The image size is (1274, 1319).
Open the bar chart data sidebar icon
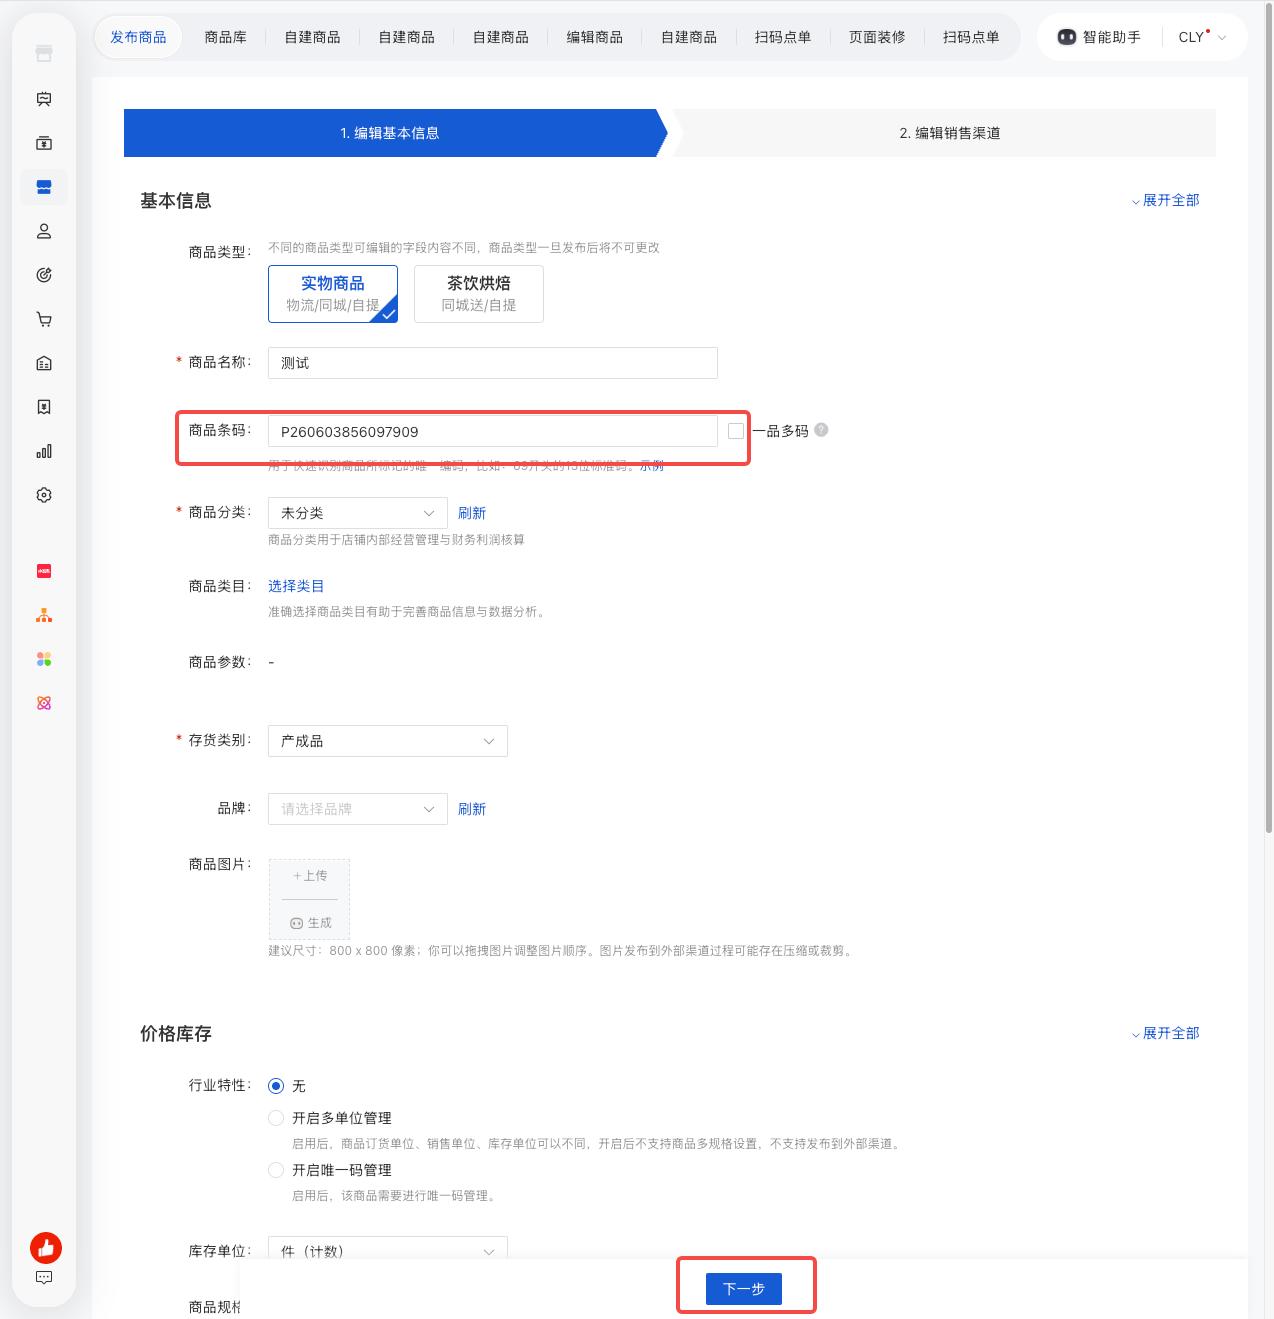pyautogui.click(x=44, y=451)
